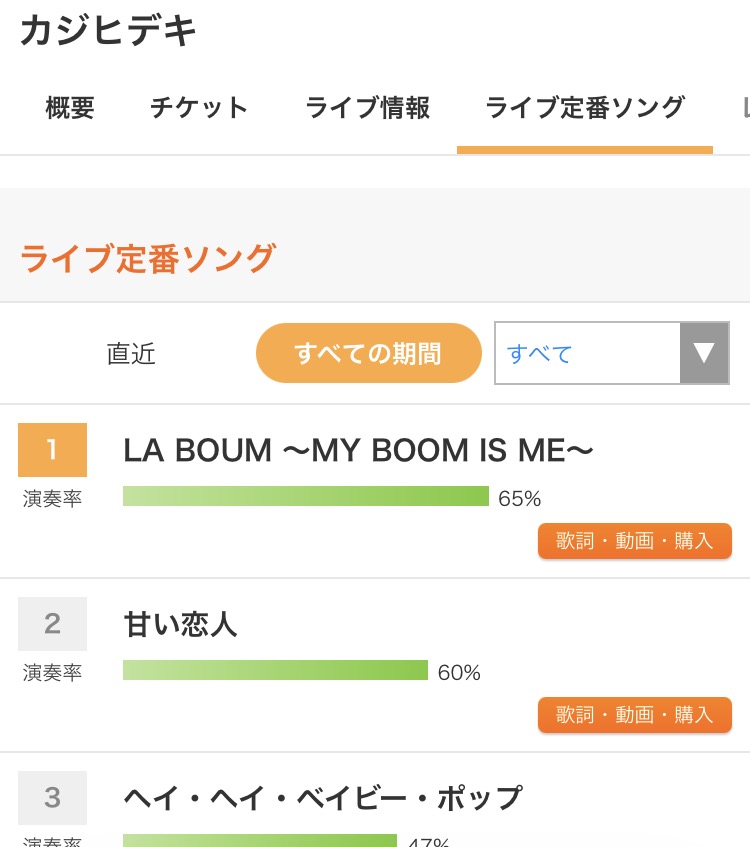Image resolution: width=750 pixels, height=847 pixels.
Task: Open song LA BOUM ~MY BOOM IS ME~
Action: click(358, 451)
